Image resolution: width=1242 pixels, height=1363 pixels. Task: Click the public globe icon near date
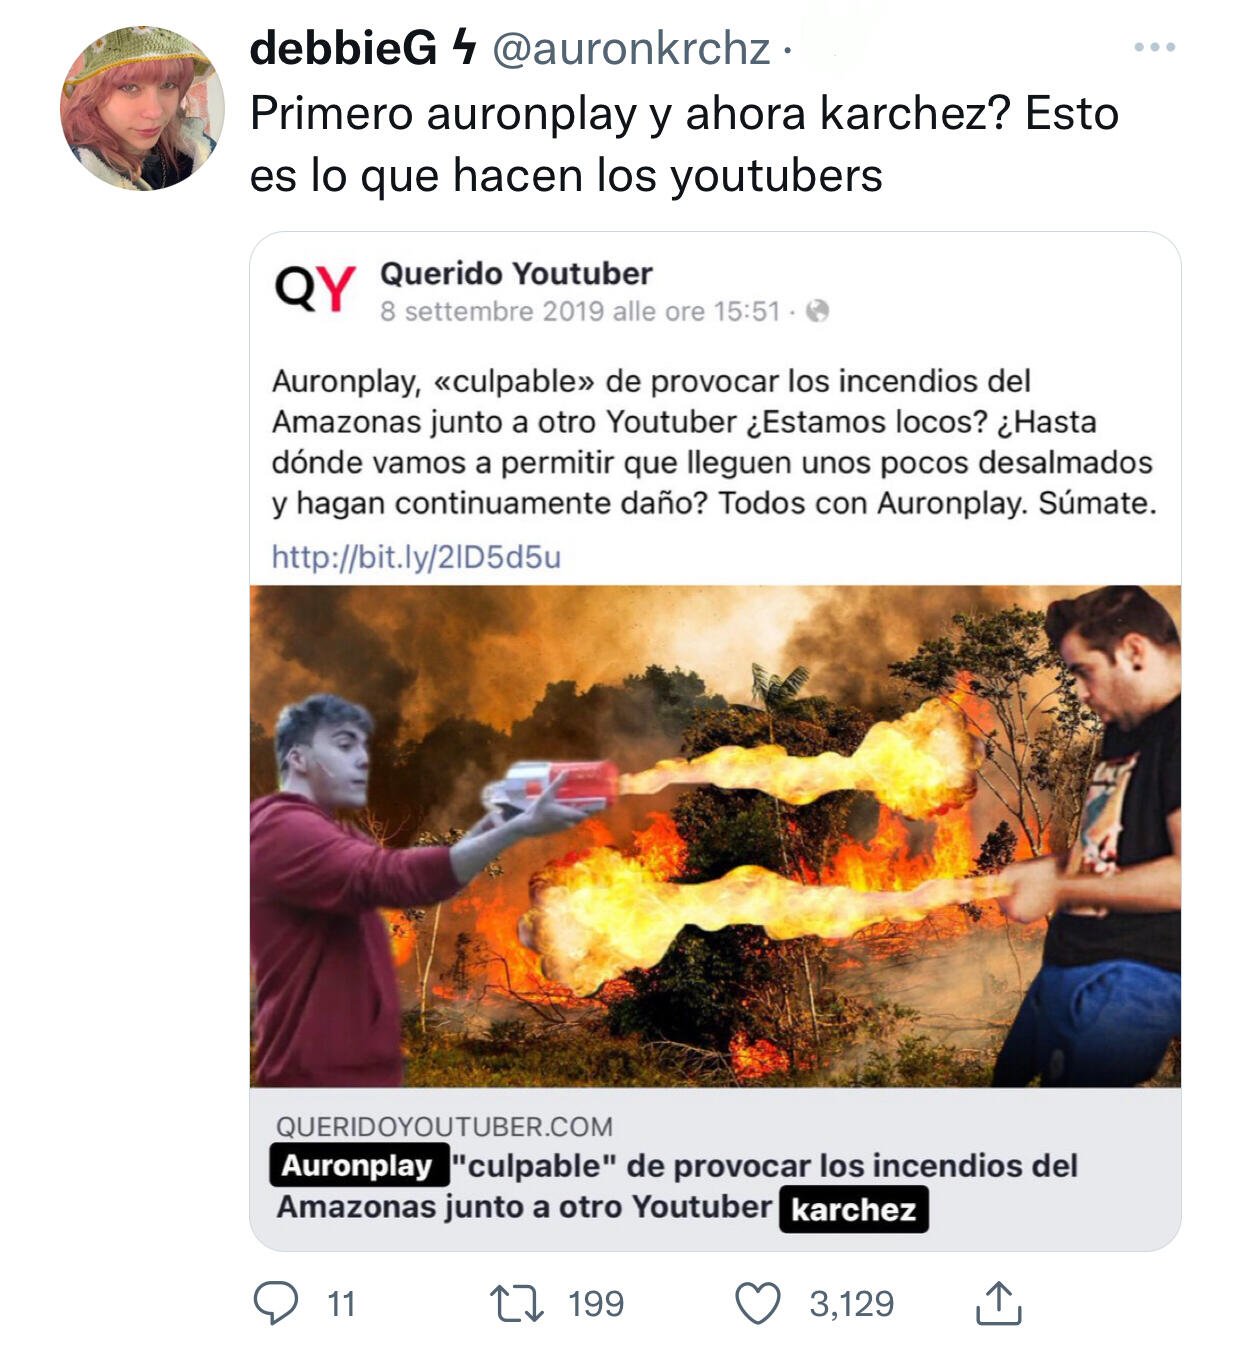pos(817,311)
